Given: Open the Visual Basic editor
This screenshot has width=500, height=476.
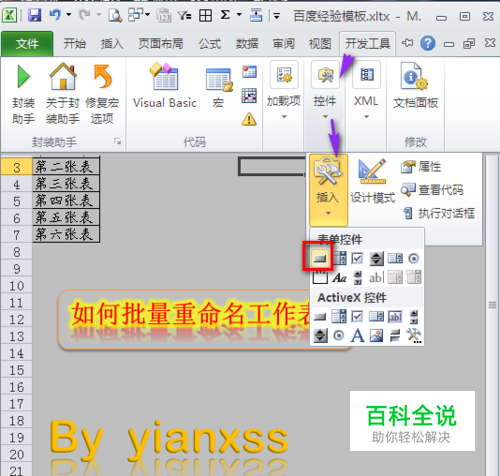Looking at the screenshot, I should 165,86.
